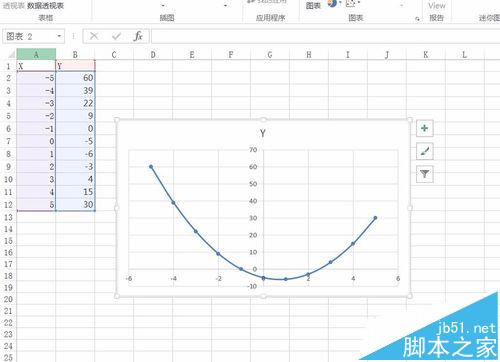Select row 13 header

pos(8,217)
